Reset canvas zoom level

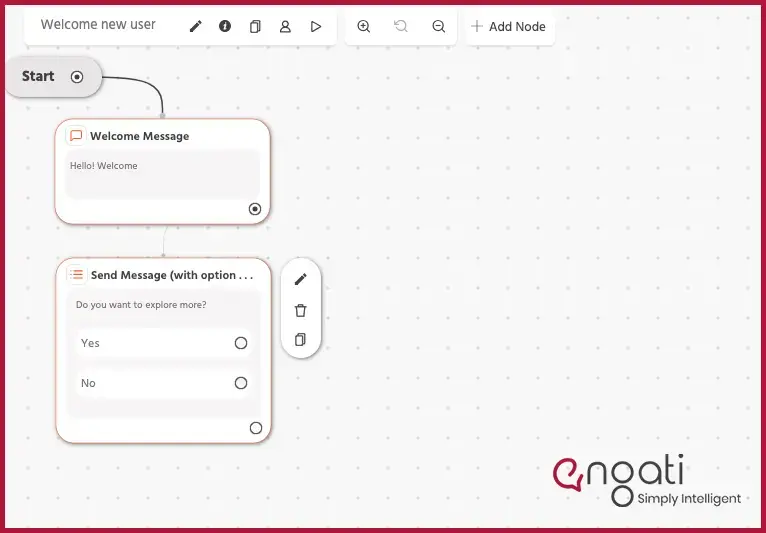coord(401,26)
